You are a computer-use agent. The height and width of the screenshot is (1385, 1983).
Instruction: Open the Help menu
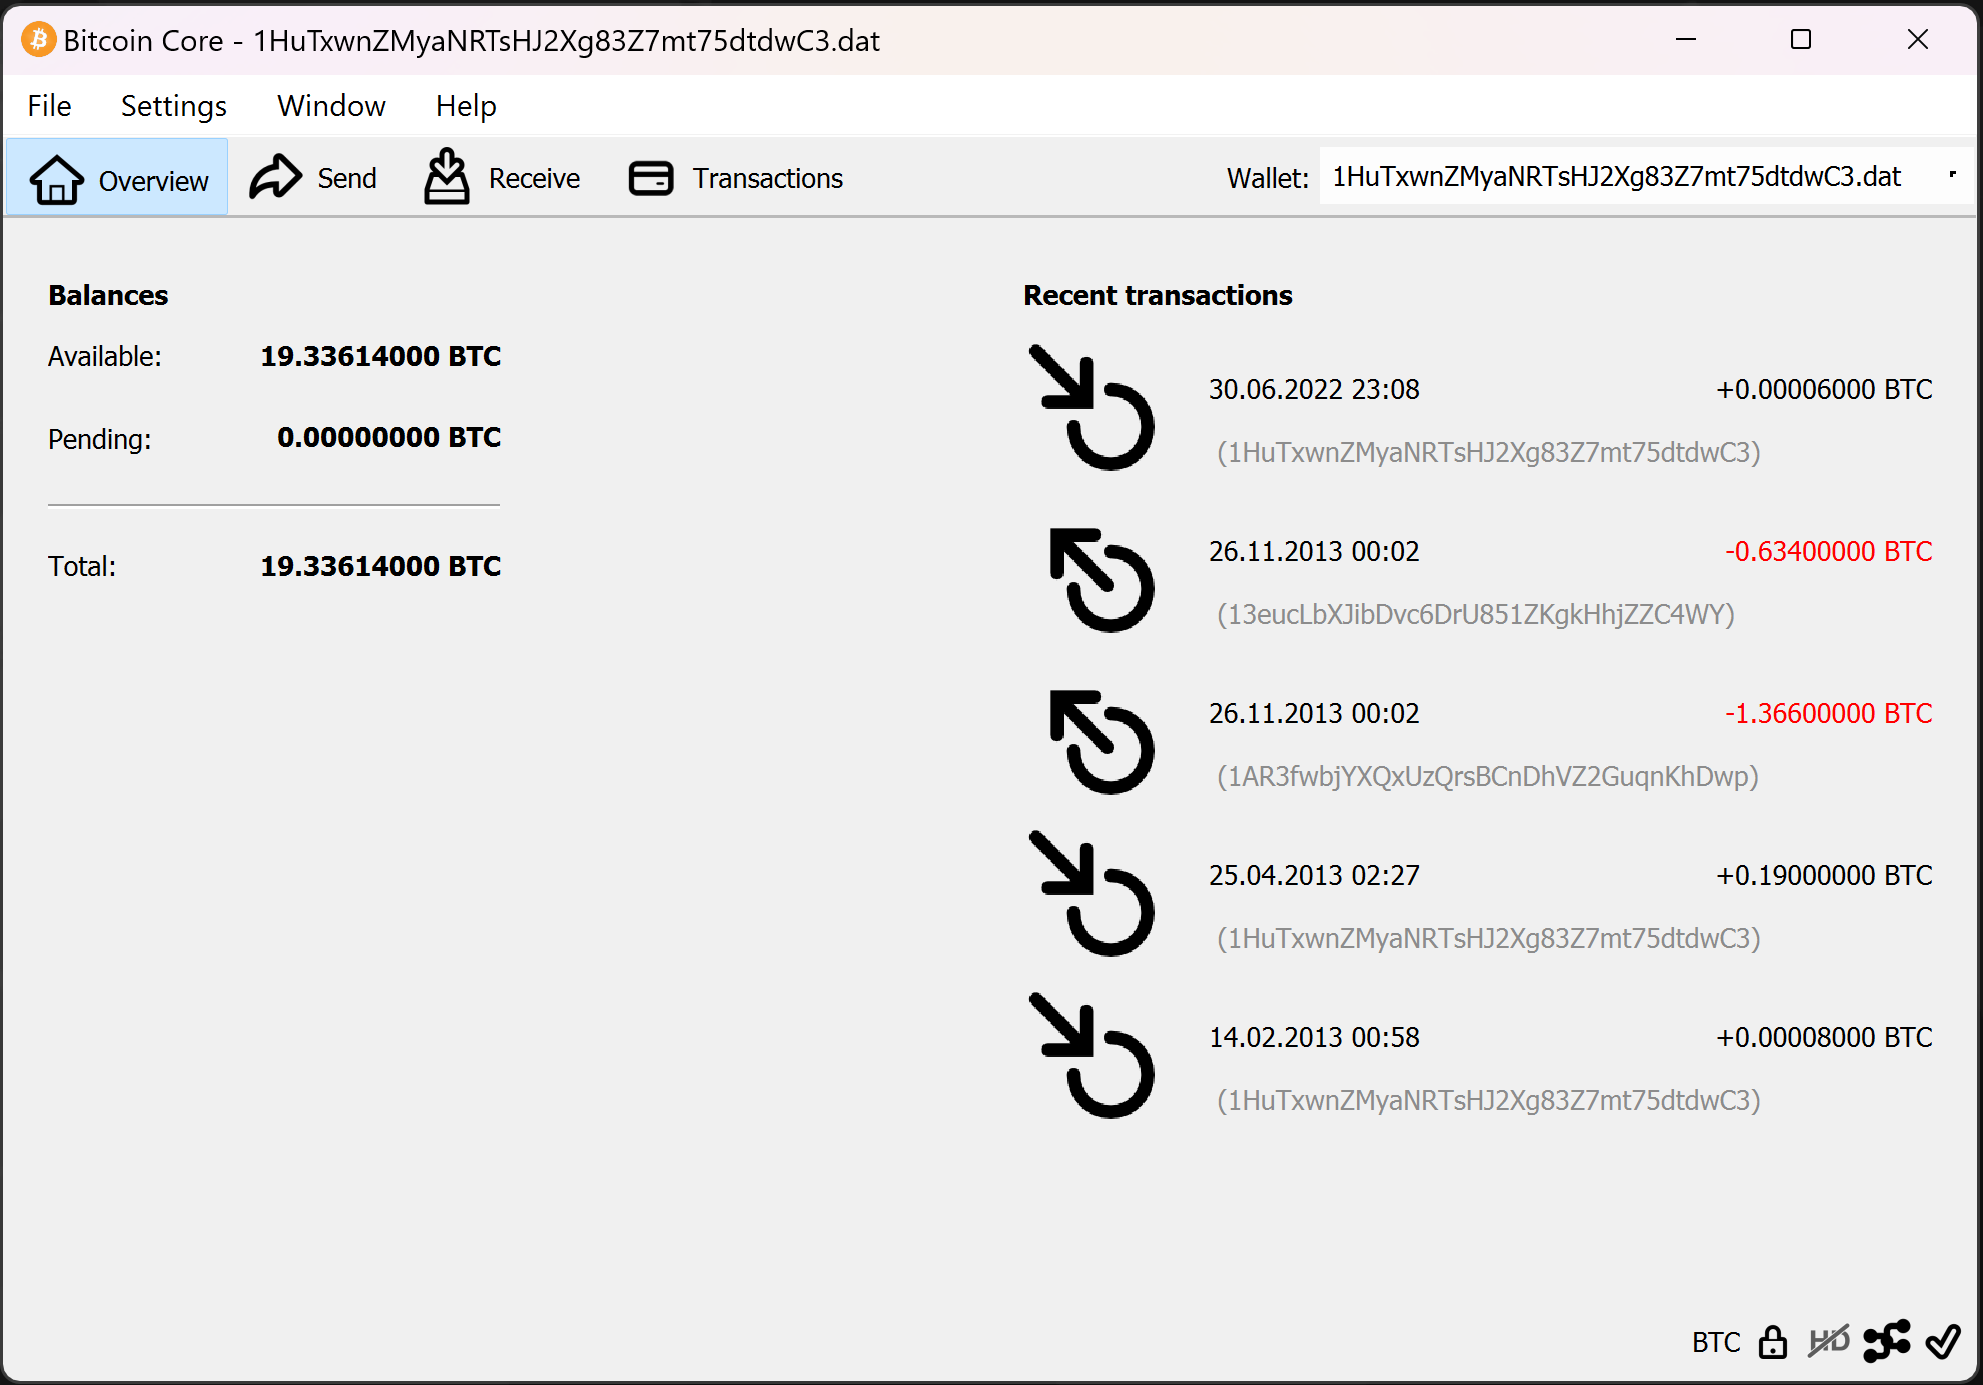point(466,106)
